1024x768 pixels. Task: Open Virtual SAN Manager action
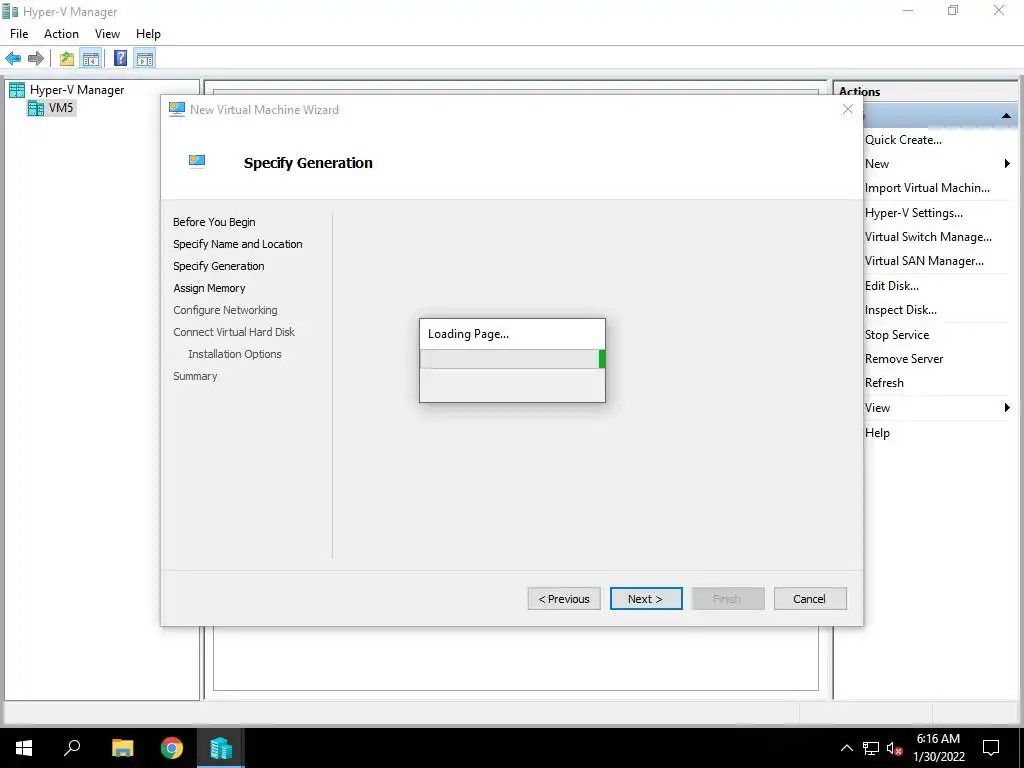924,261
